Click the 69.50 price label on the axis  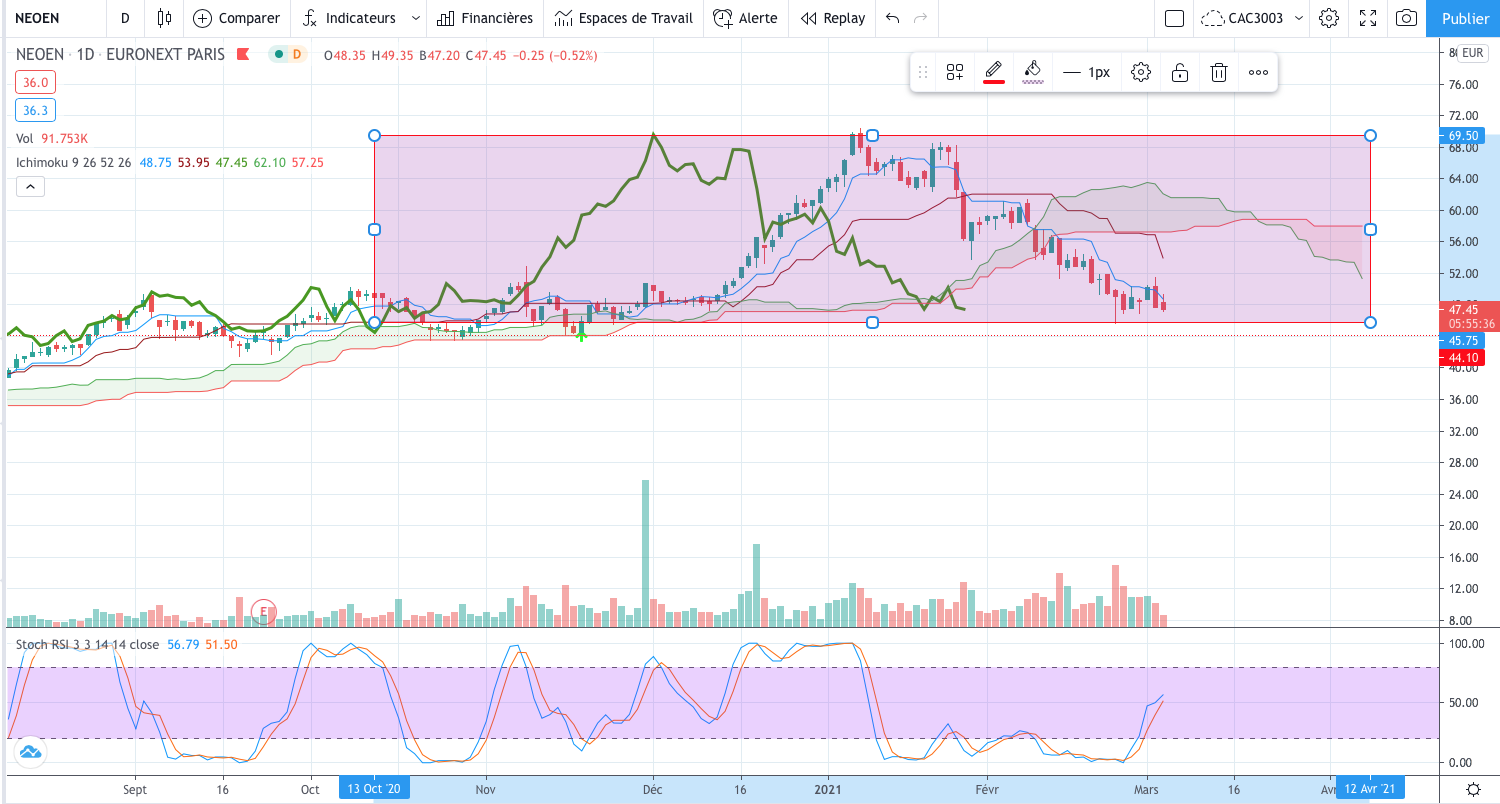[1462, 135]
